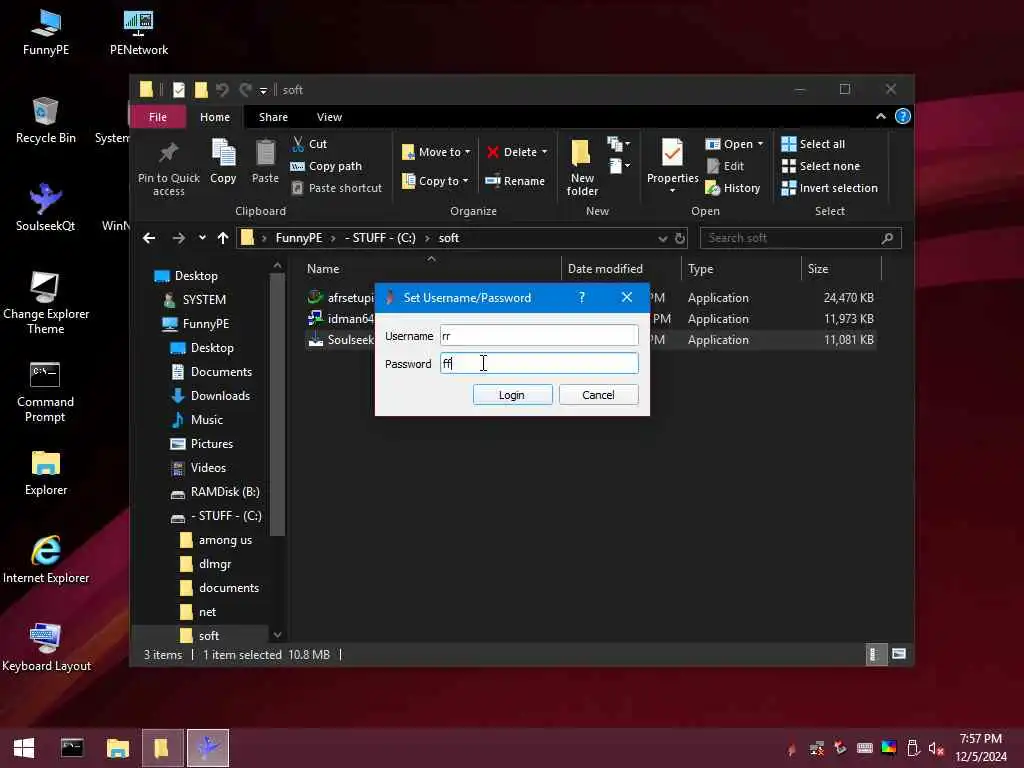
Task: Click the Paste ribbon icon
Action: (265, 161)
